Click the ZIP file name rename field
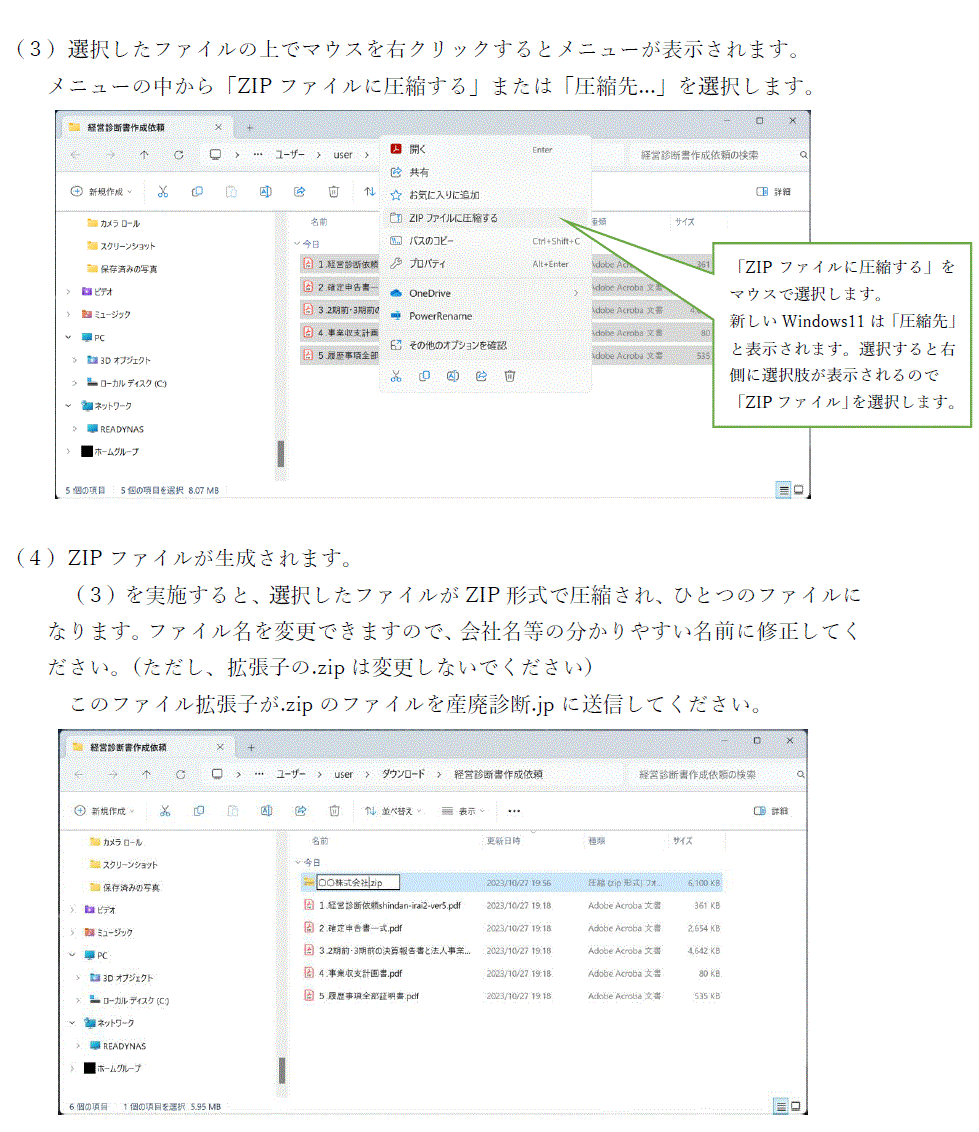Viewport: 979px width, 1132px height. pos(357,883)
